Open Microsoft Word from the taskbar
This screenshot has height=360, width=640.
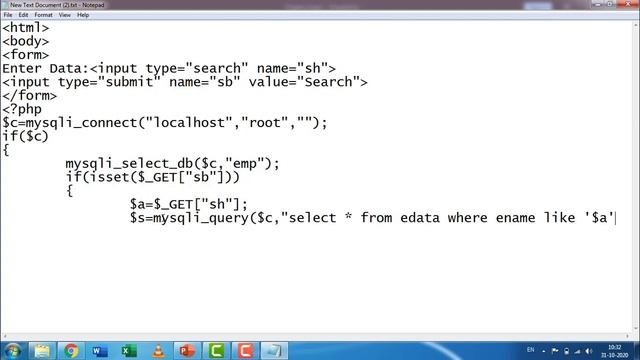(100, 351)
